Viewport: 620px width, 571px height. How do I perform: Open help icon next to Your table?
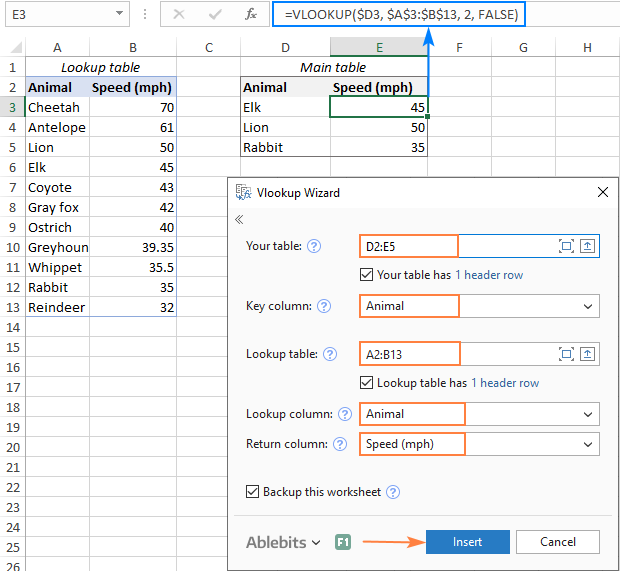314,246
